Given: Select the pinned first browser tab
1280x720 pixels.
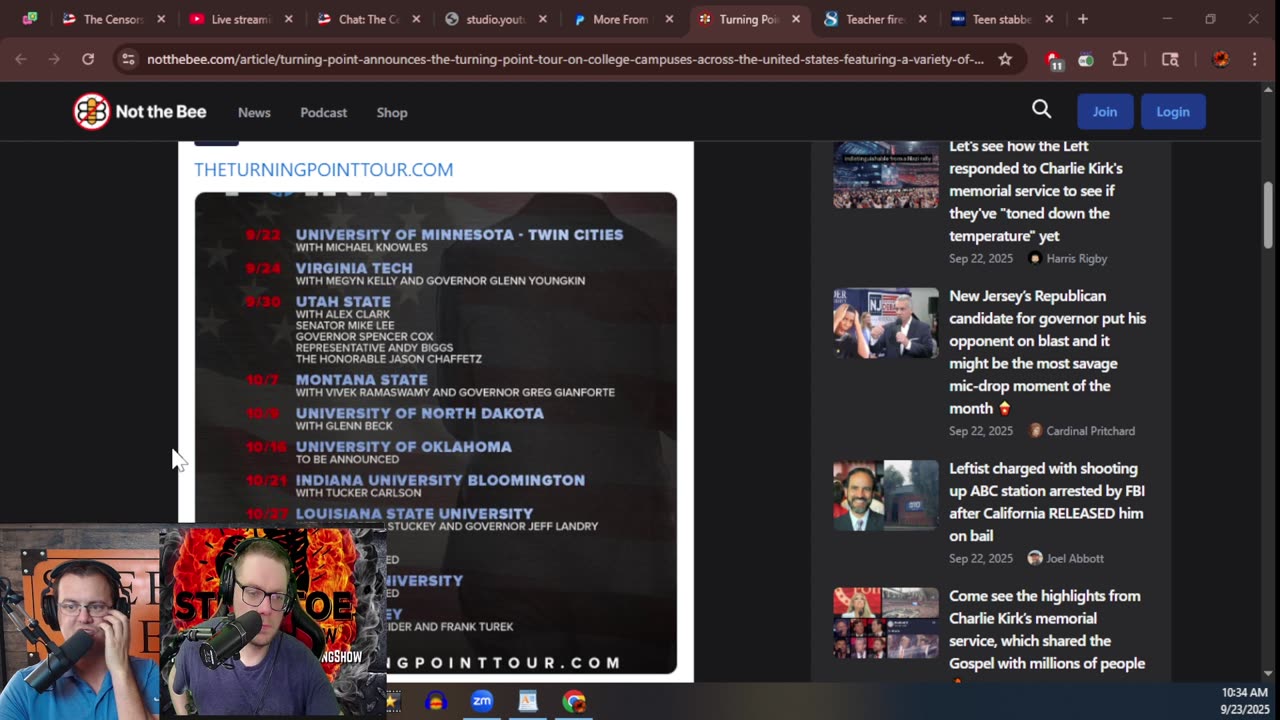Looking at the screenshot, I should point(30,19).
